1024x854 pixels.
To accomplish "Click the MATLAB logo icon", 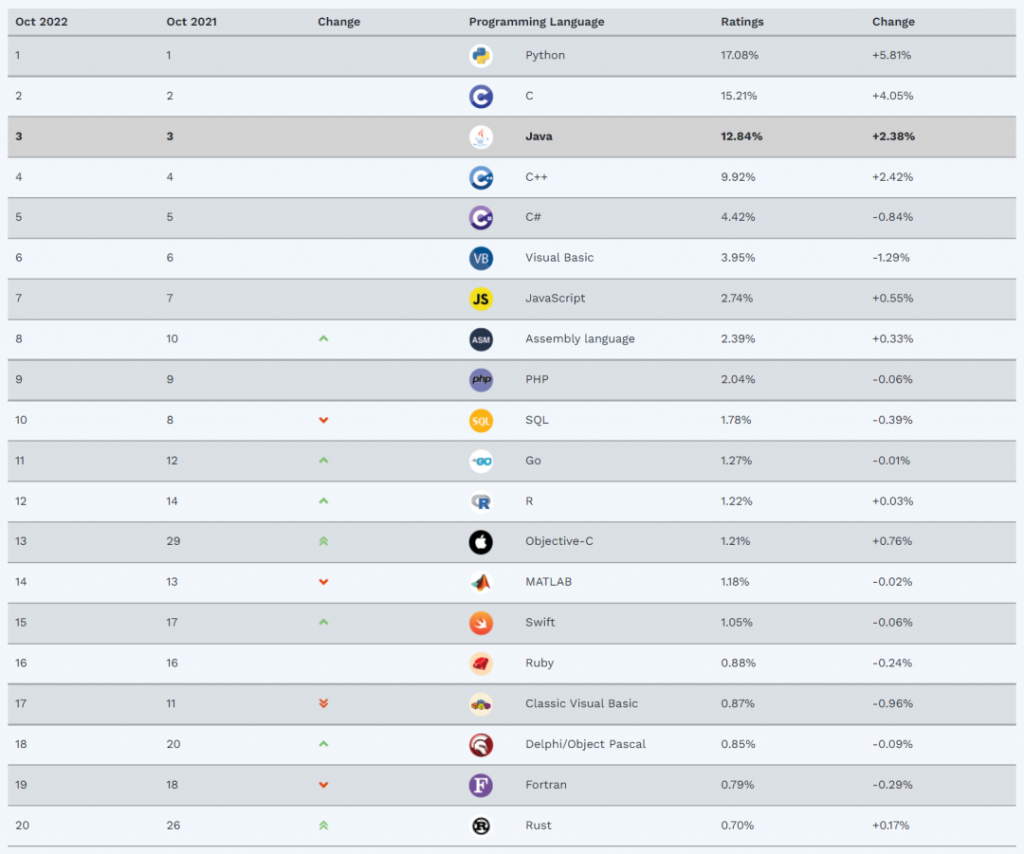I will point(481,582).
